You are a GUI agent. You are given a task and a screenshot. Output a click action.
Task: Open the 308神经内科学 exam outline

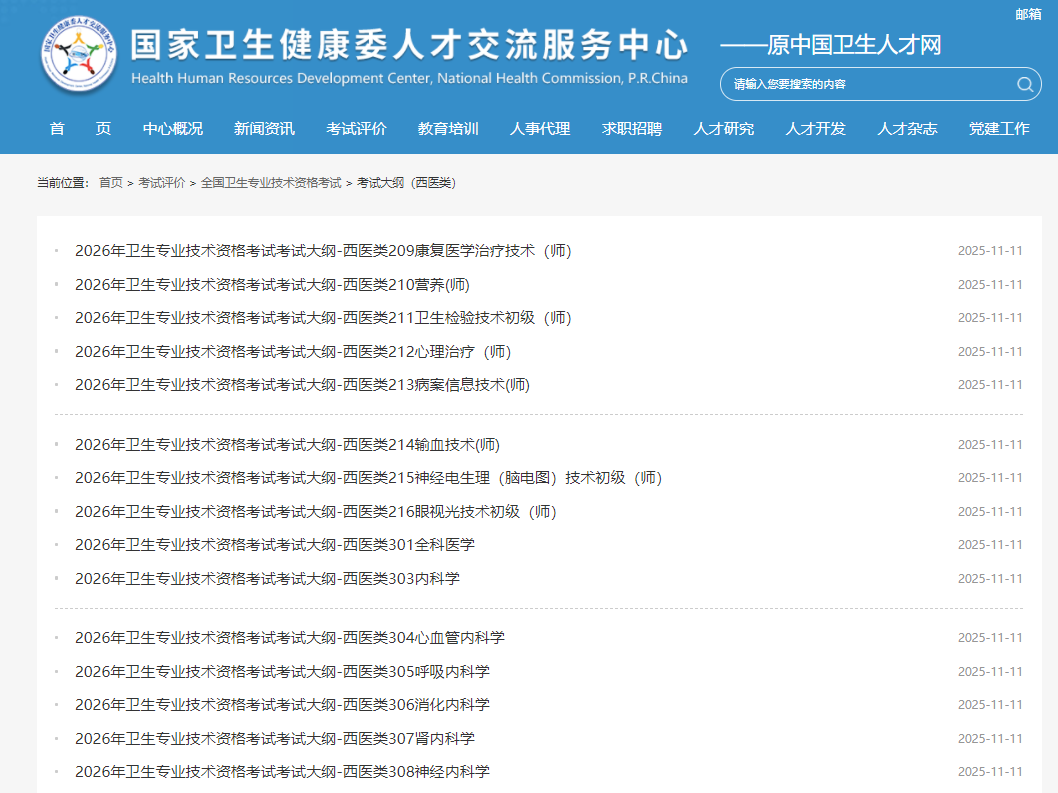tap(282, 772)
